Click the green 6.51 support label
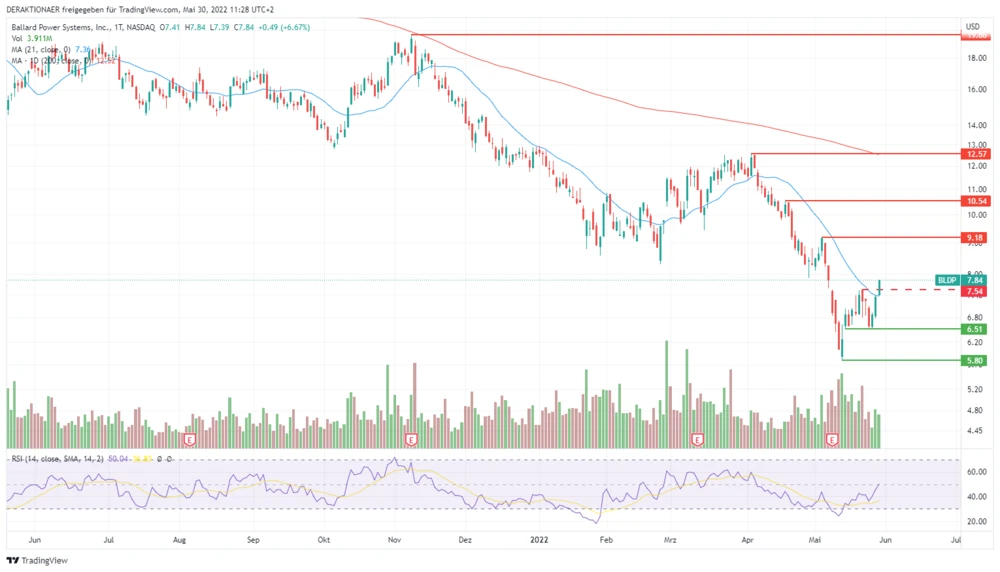 [975, 329]
